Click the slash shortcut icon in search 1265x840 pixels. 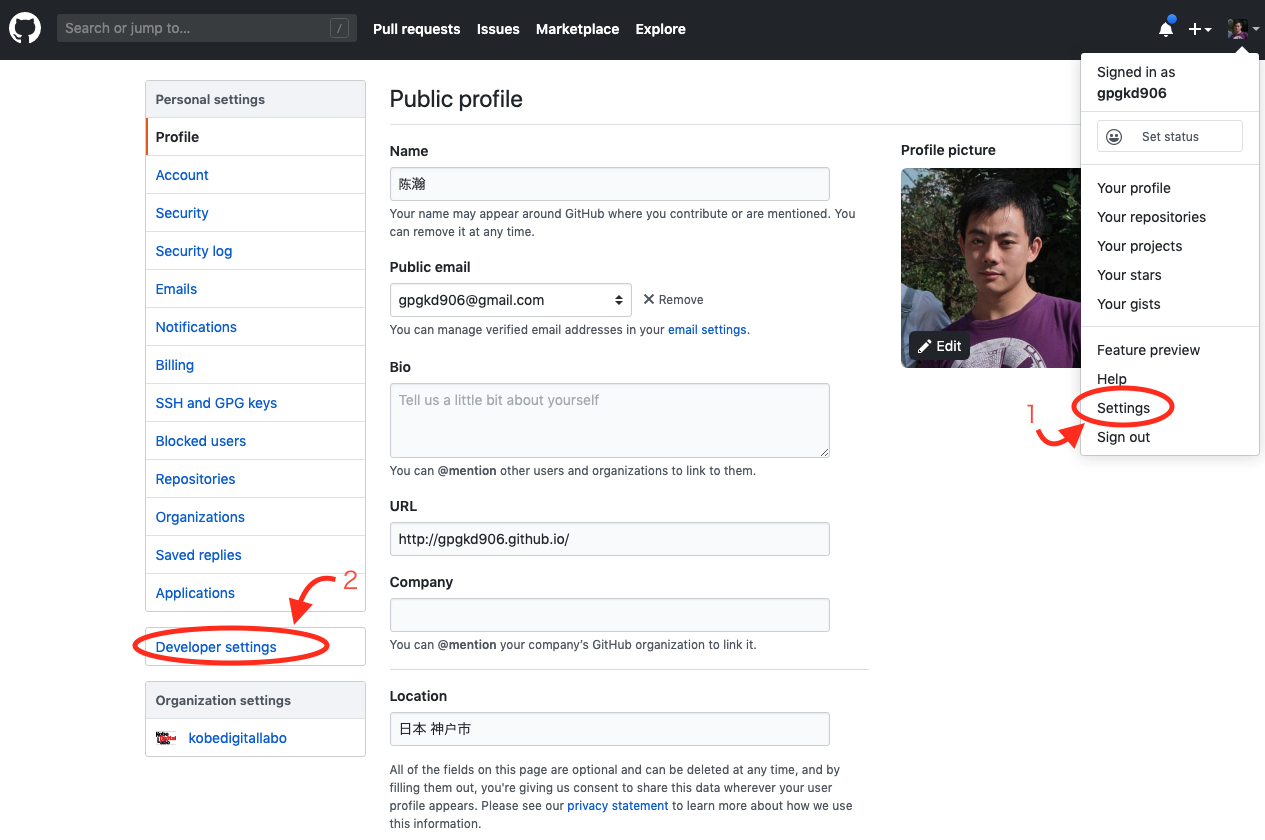(340, 29)
